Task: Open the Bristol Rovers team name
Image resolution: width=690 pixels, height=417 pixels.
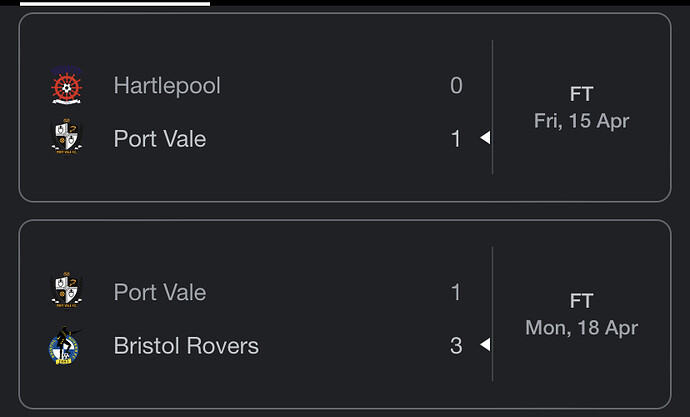Action: 186,346
